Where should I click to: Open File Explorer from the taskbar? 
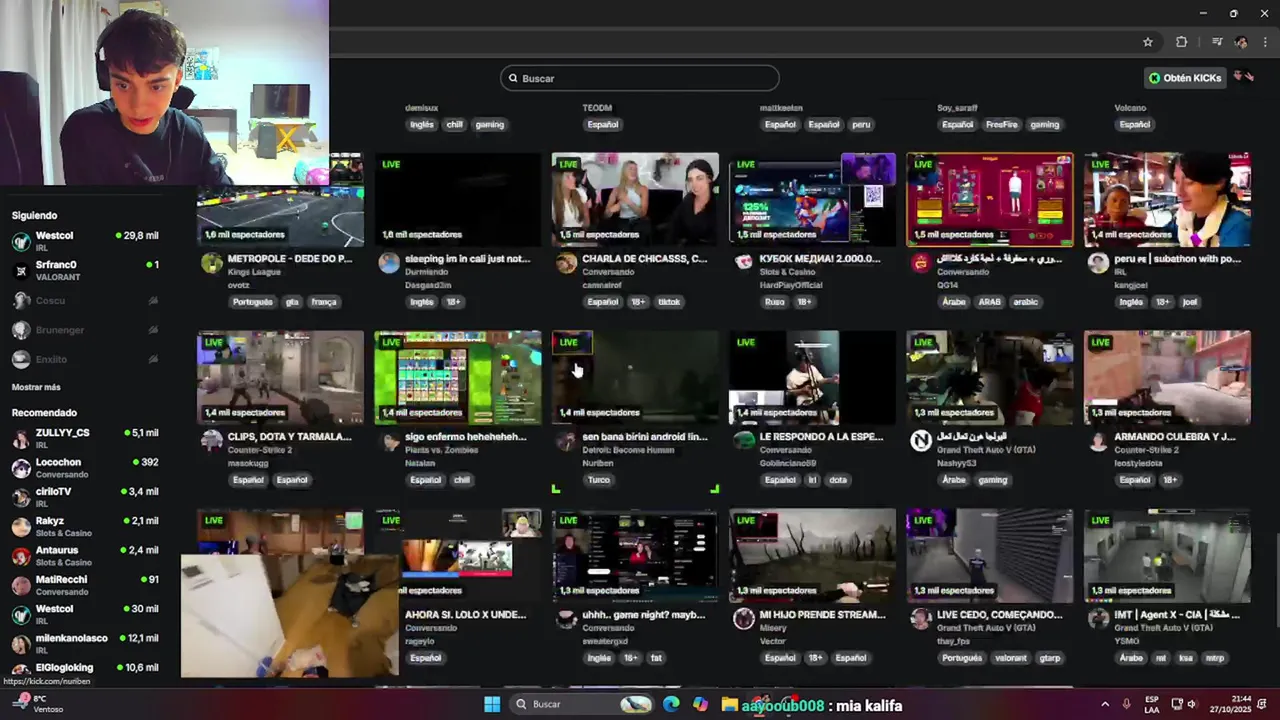click(730, 704)
